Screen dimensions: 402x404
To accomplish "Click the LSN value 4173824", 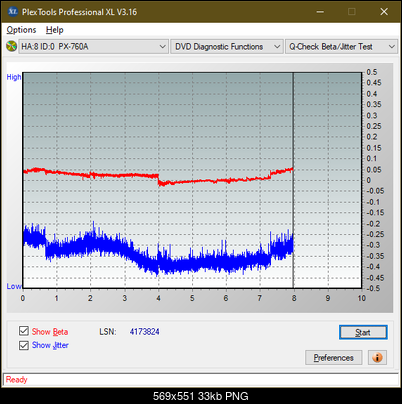I will [144, 332].
